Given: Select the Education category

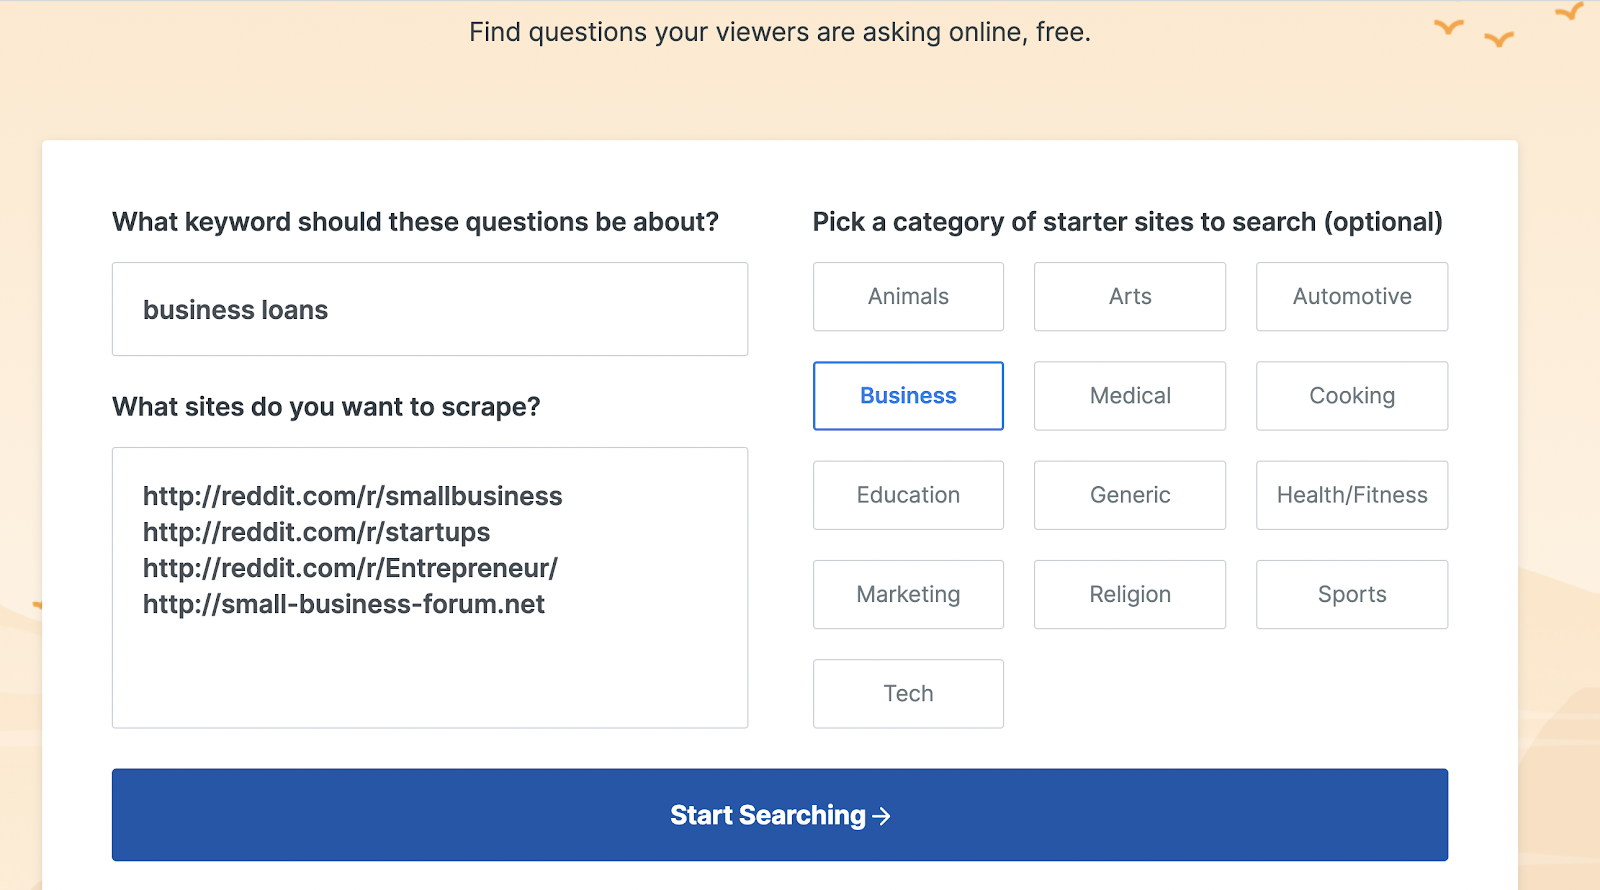Looking at the screenshot, I should pyautogui.click(x=908, y=495).
